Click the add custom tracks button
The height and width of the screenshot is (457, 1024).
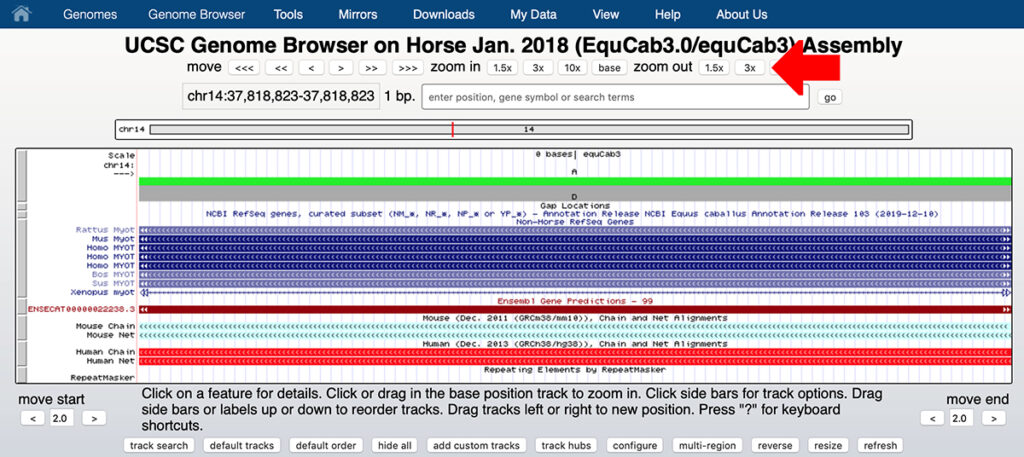point(477,445)
